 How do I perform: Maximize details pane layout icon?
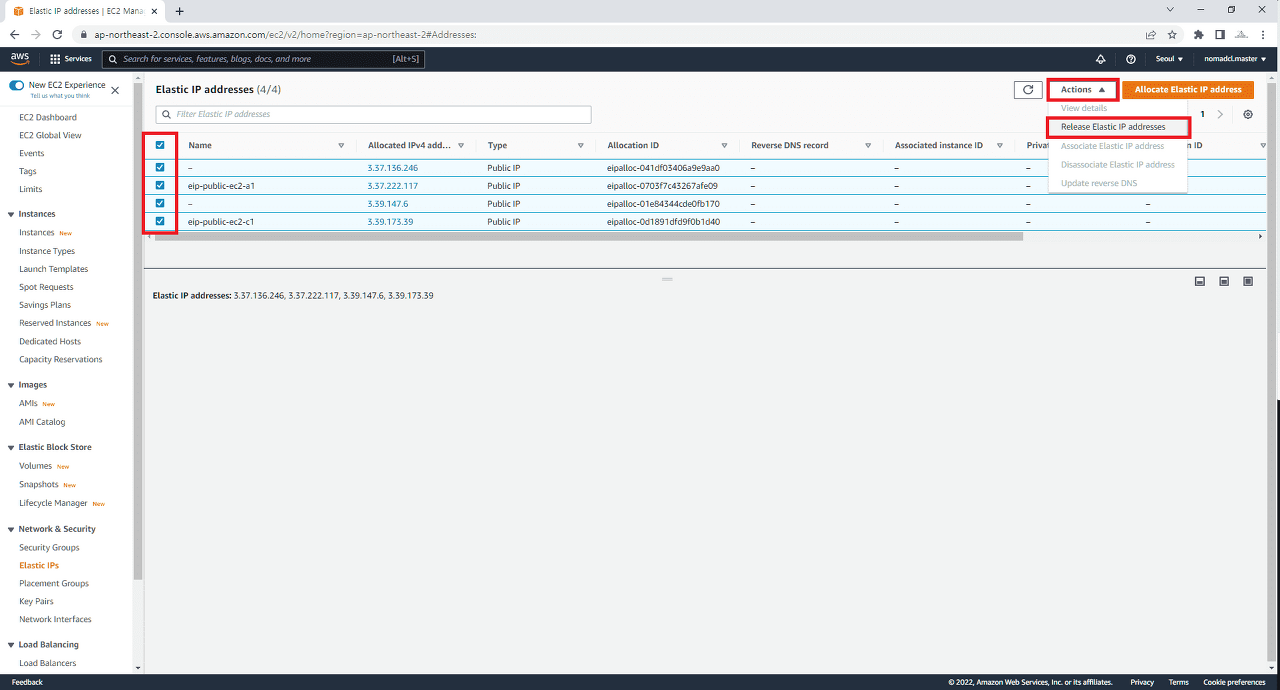1248,282
